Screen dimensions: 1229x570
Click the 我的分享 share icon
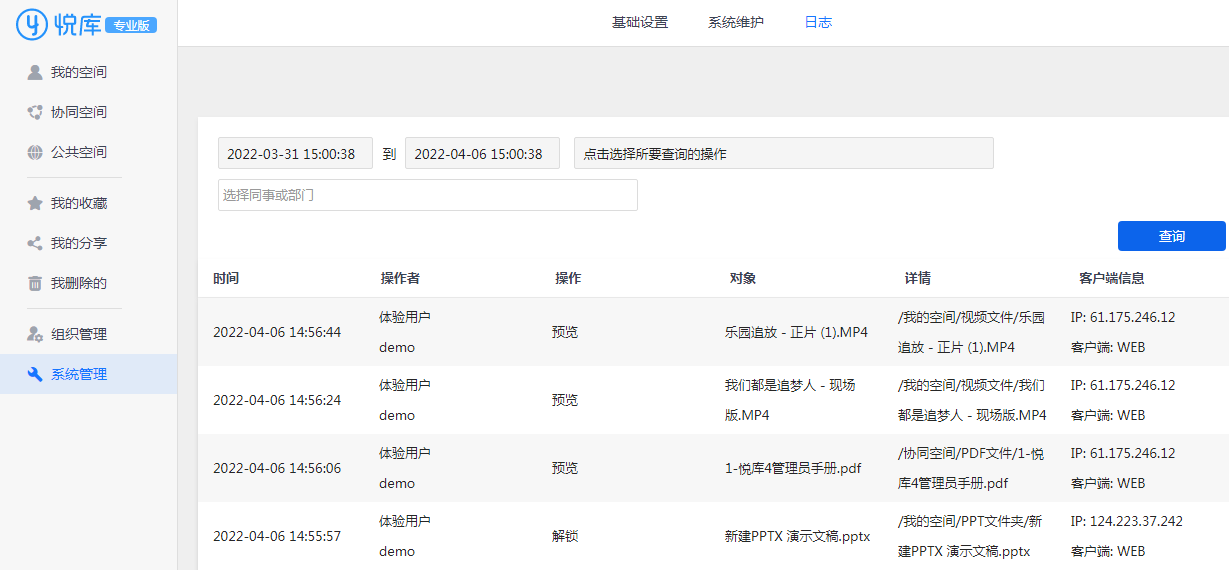click(x=35, y=243)
